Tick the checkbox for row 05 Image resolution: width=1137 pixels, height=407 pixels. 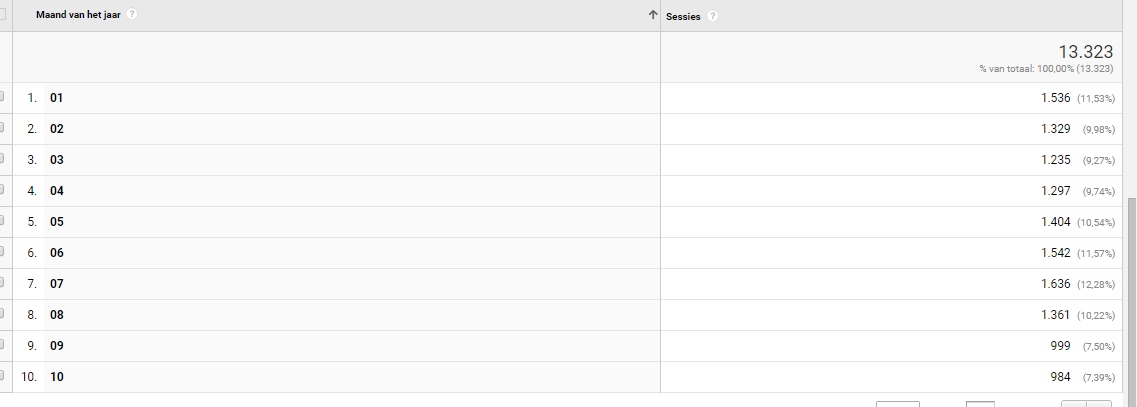pos(1,221)
